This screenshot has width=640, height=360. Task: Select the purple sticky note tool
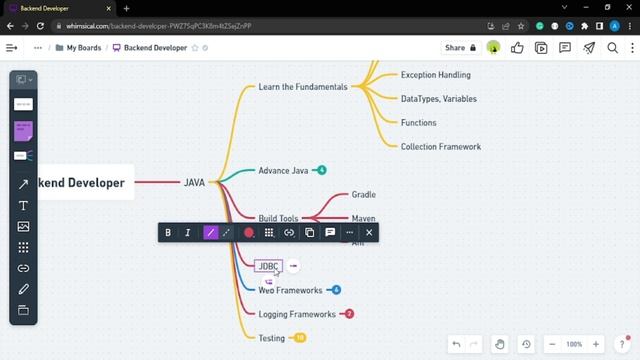(x=23, y=131)
